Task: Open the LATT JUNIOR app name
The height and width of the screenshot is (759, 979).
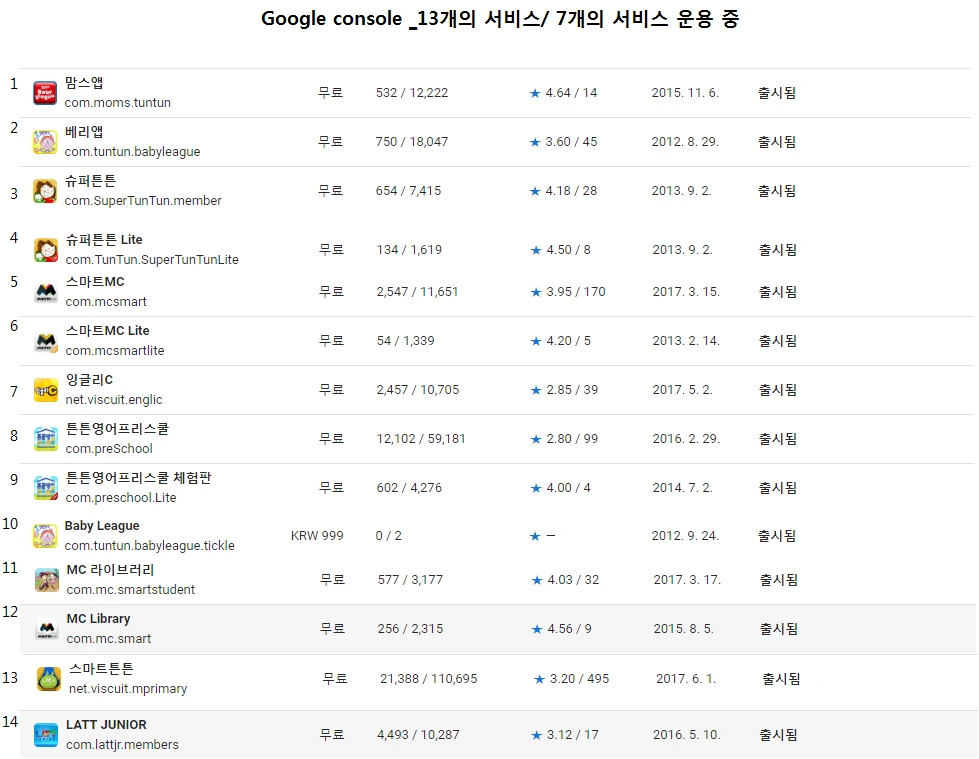Action: coord(107,725)
